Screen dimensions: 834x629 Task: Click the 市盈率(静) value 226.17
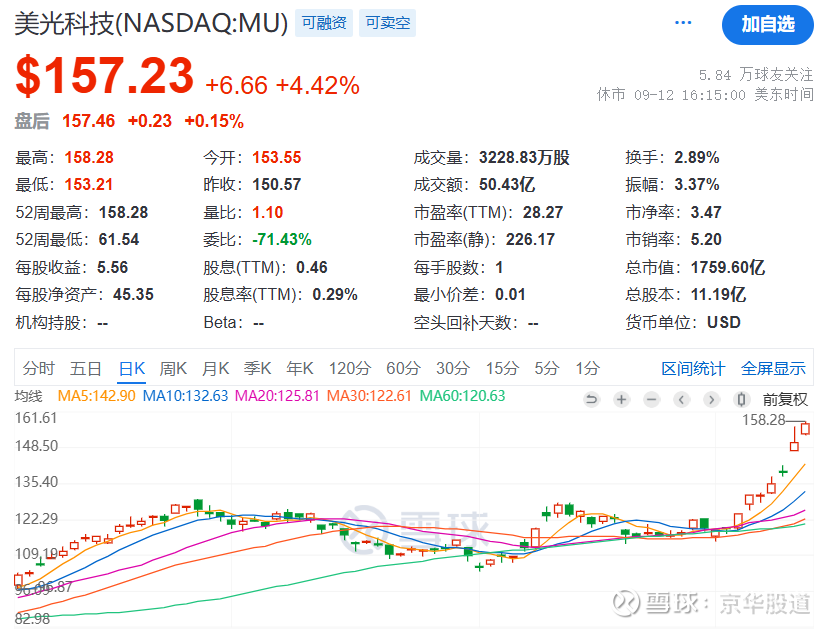click(530, 240)
